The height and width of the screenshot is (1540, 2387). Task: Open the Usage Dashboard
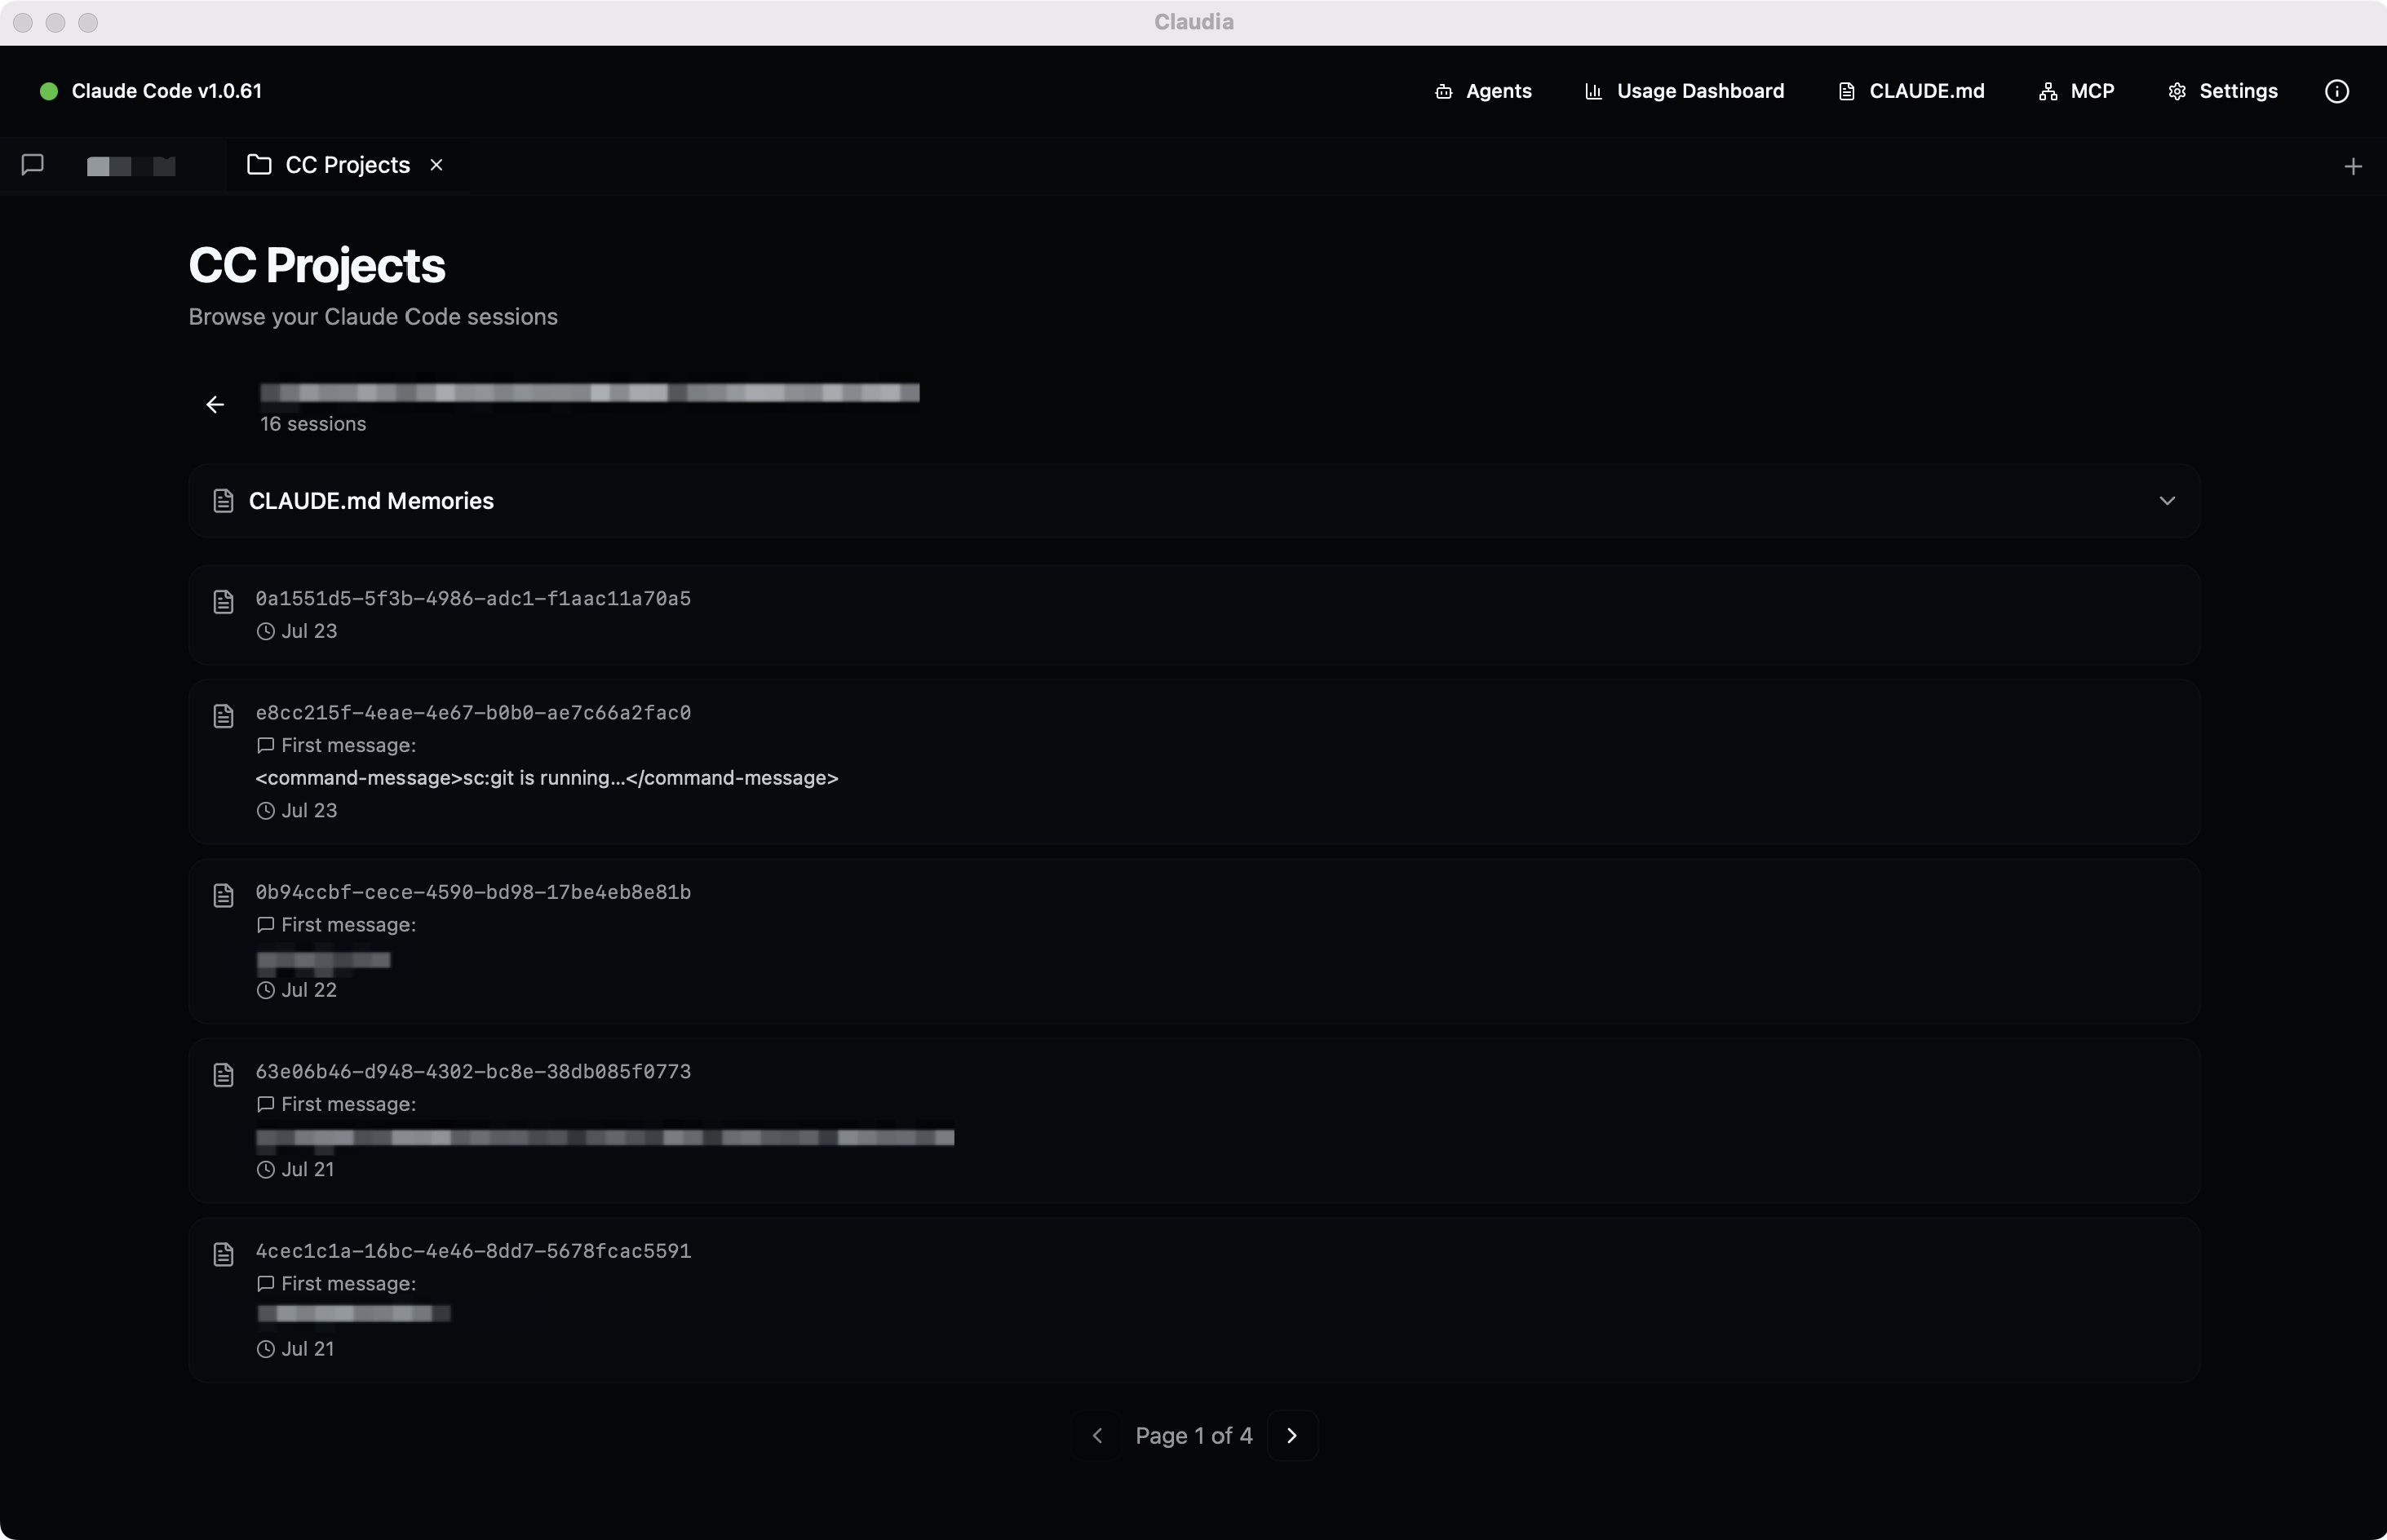(1684, 91)
